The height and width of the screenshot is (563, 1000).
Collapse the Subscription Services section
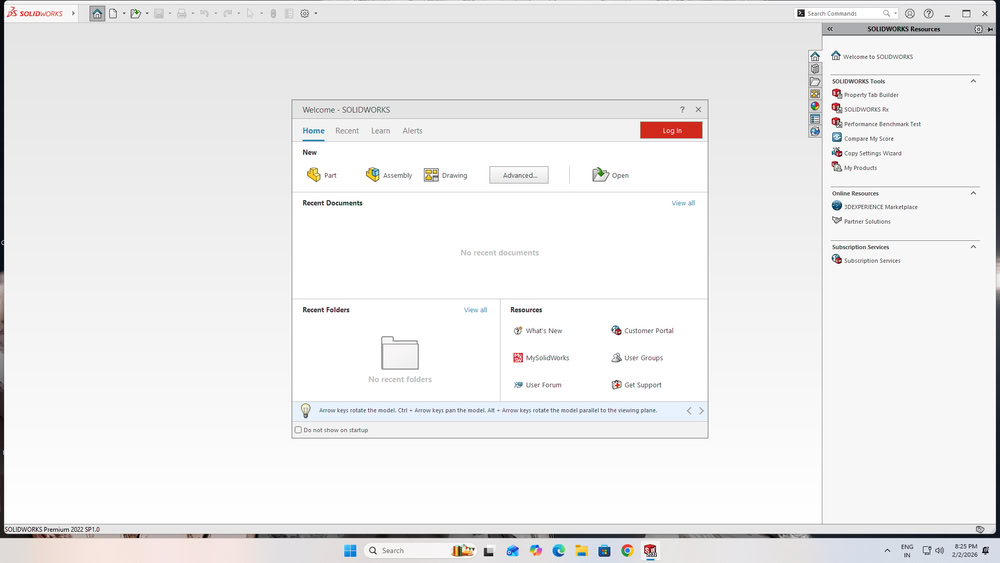tap(973, 247)
